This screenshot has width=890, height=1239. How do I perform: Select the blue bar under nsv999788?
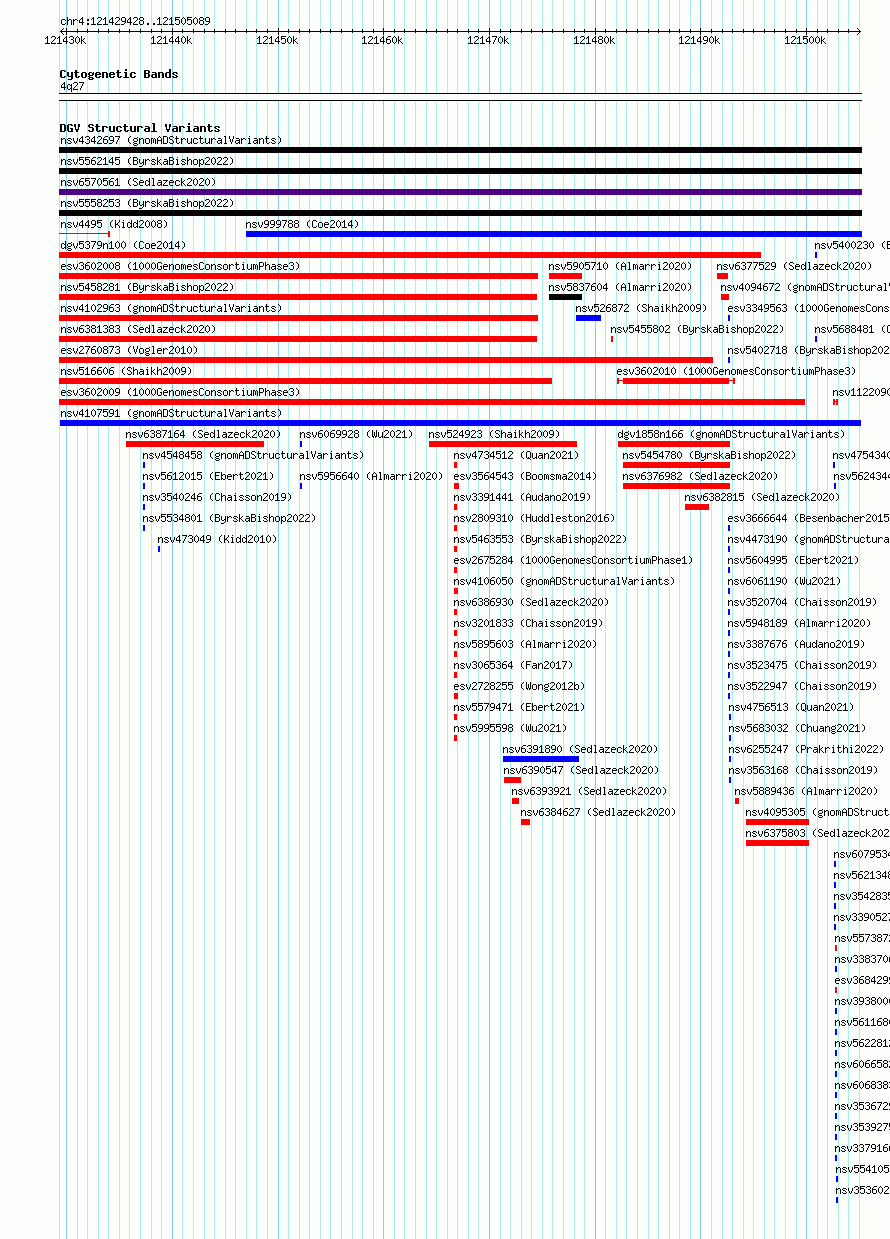(553, 234)
